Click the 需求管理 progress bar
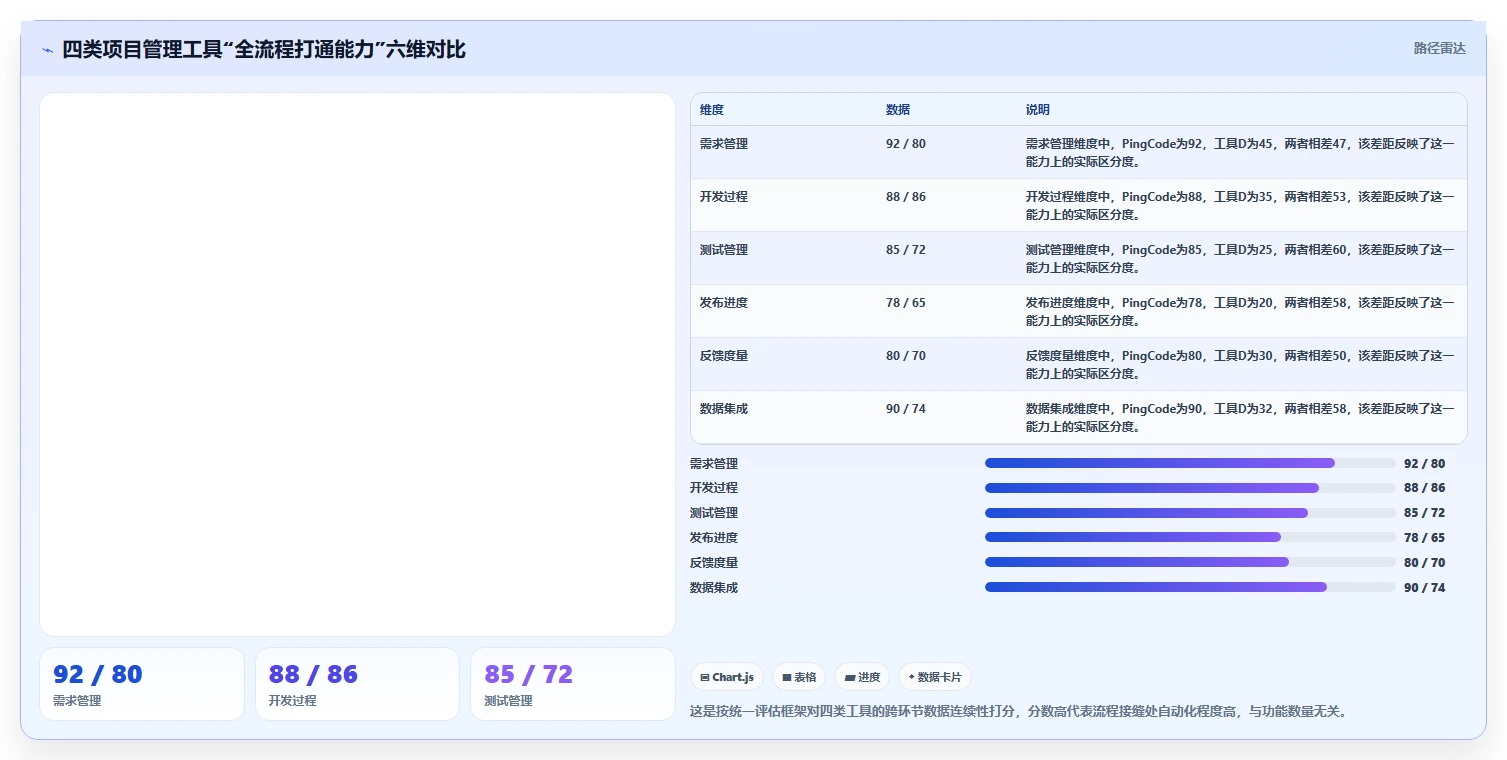 pos(1190,463)
